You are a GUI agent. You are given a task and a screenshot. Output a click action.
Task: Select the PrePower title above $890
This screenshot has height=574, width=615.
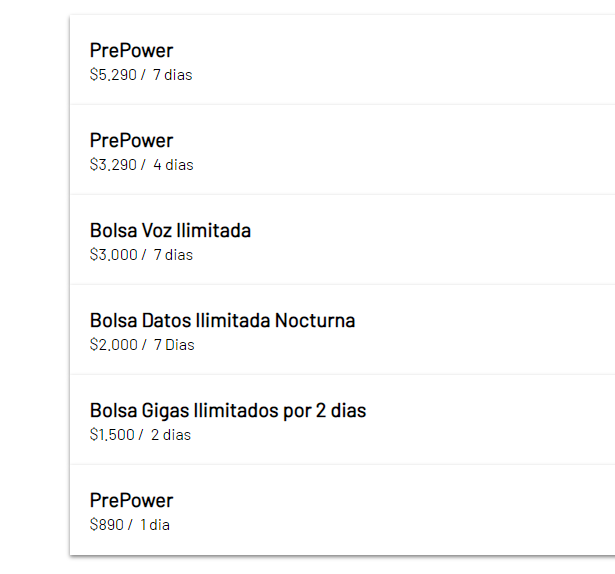point(131,501)
